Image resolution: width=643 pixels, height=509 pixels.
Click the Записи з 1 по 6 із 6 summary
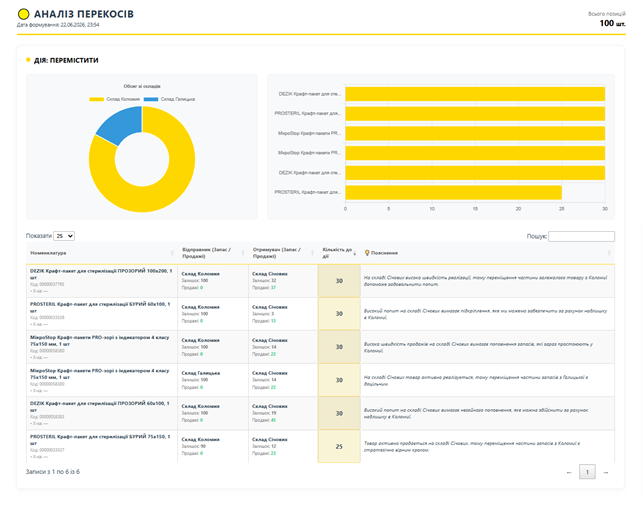point(53,472)
